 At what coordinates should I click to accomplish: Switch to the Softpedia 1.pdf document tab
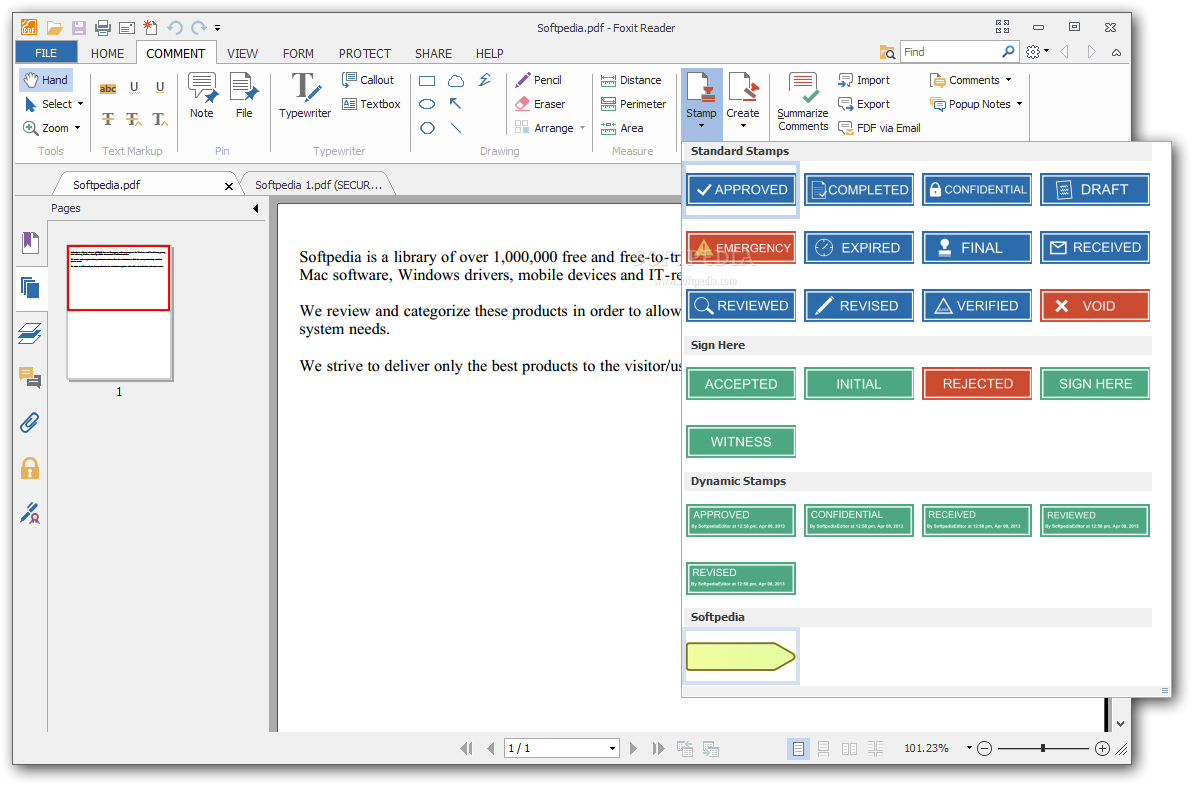pos(317,185)
